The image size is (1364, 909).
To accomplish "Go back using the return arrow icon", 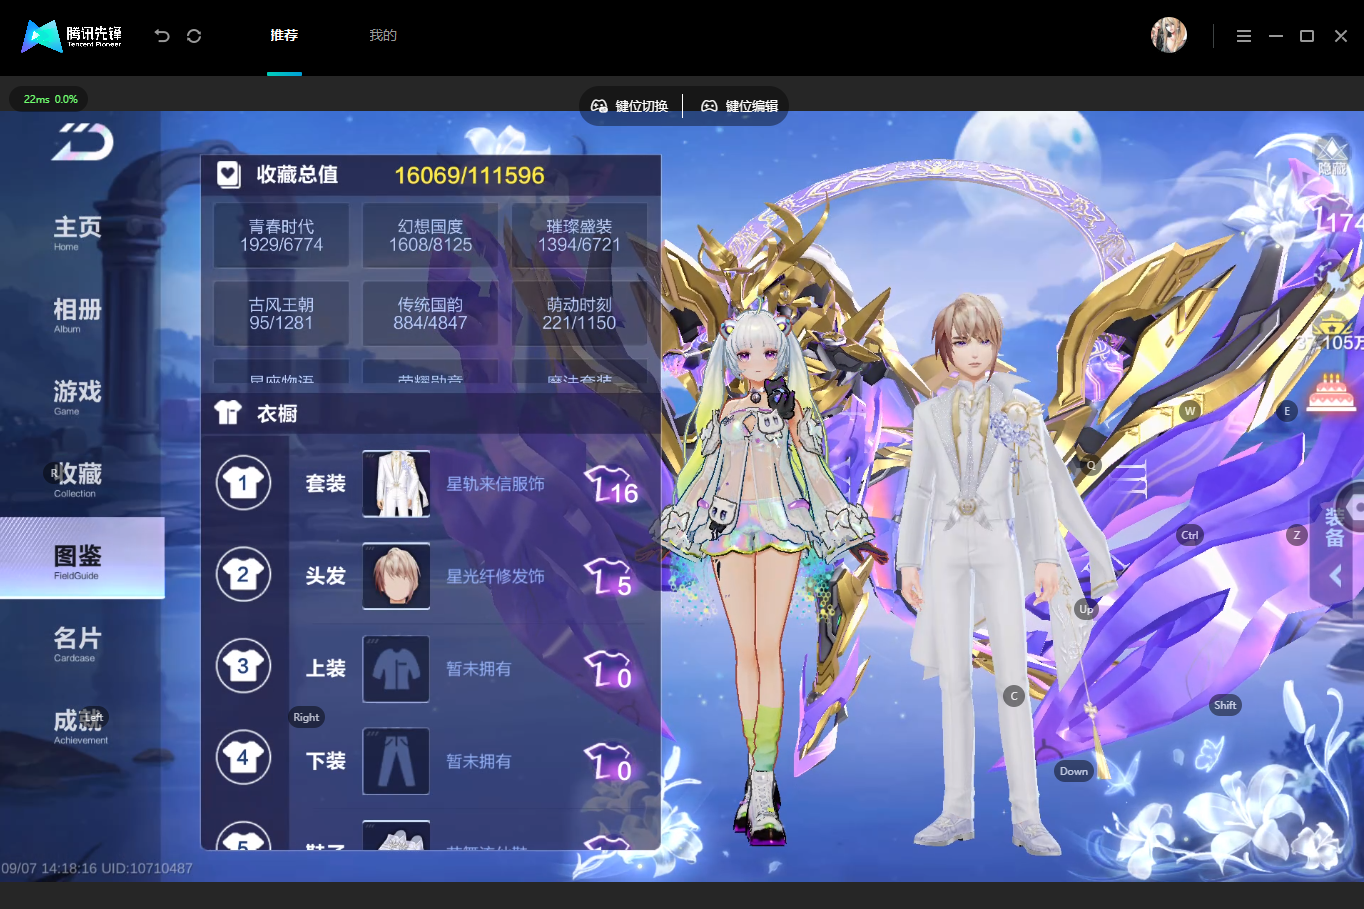I will click(162, 36).
